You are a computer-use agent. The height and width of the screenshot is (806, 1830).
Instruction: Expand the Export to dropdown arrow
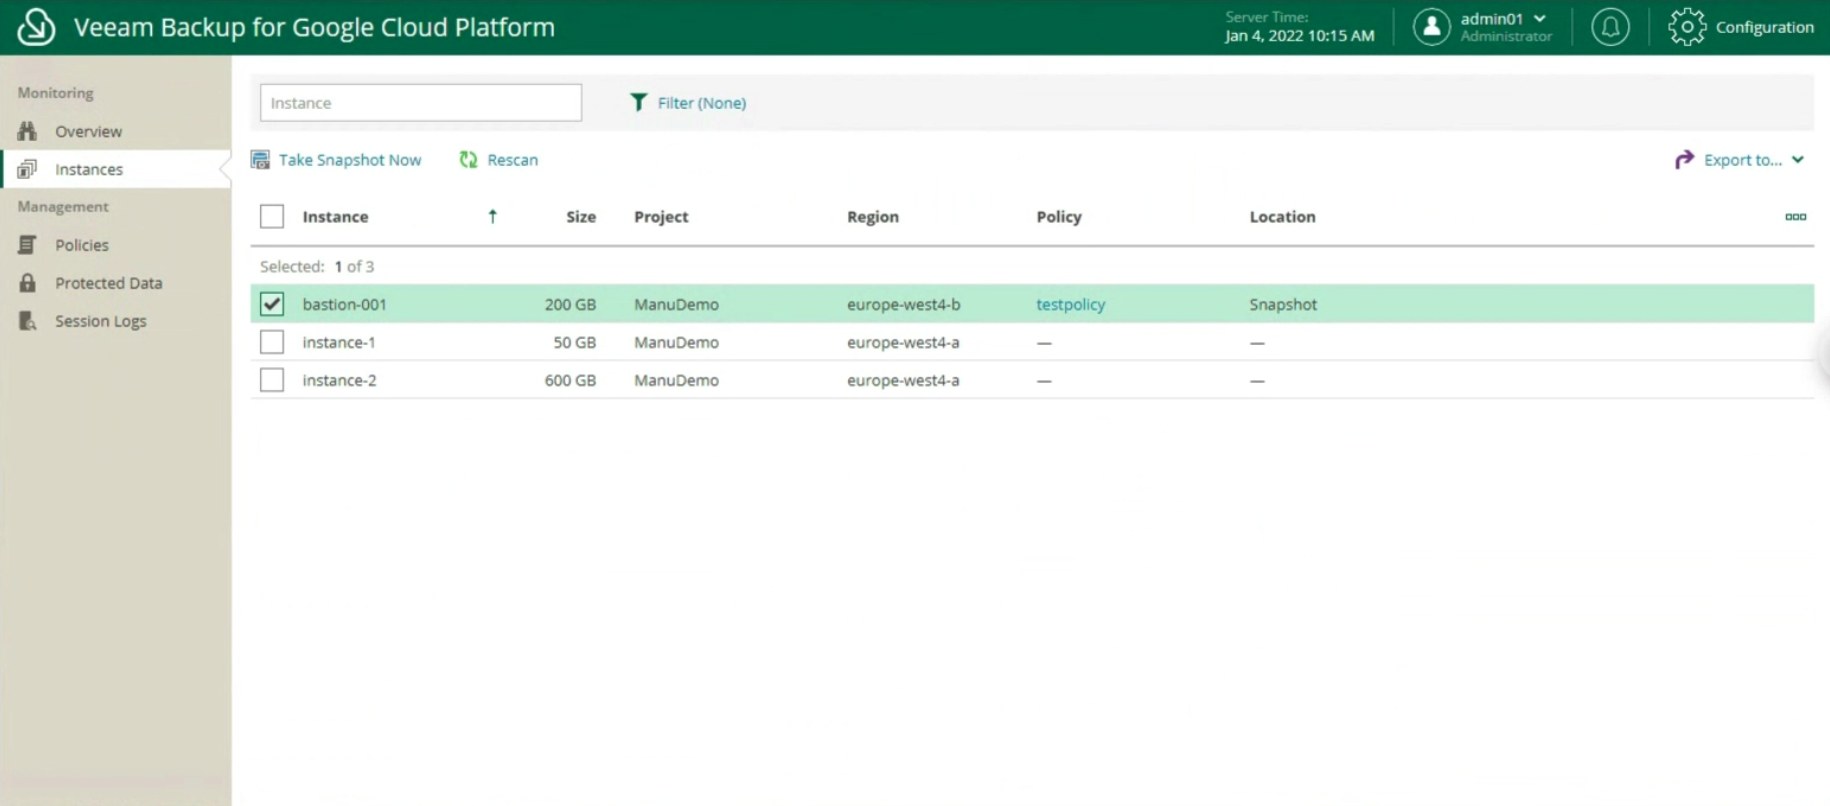(1798, 160)
